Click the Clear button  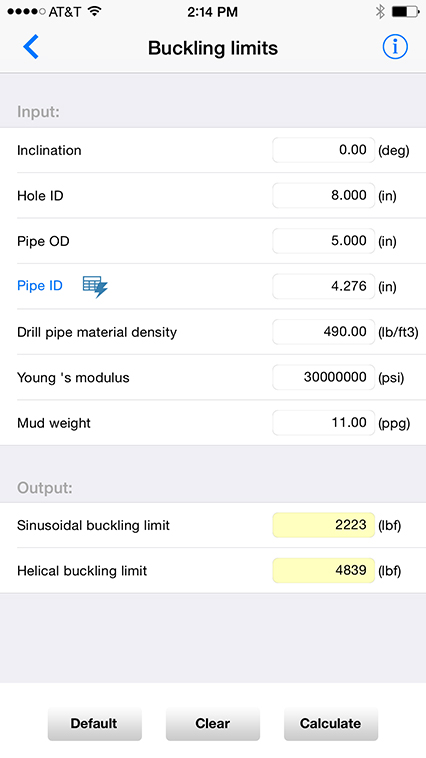click(213, 723)
